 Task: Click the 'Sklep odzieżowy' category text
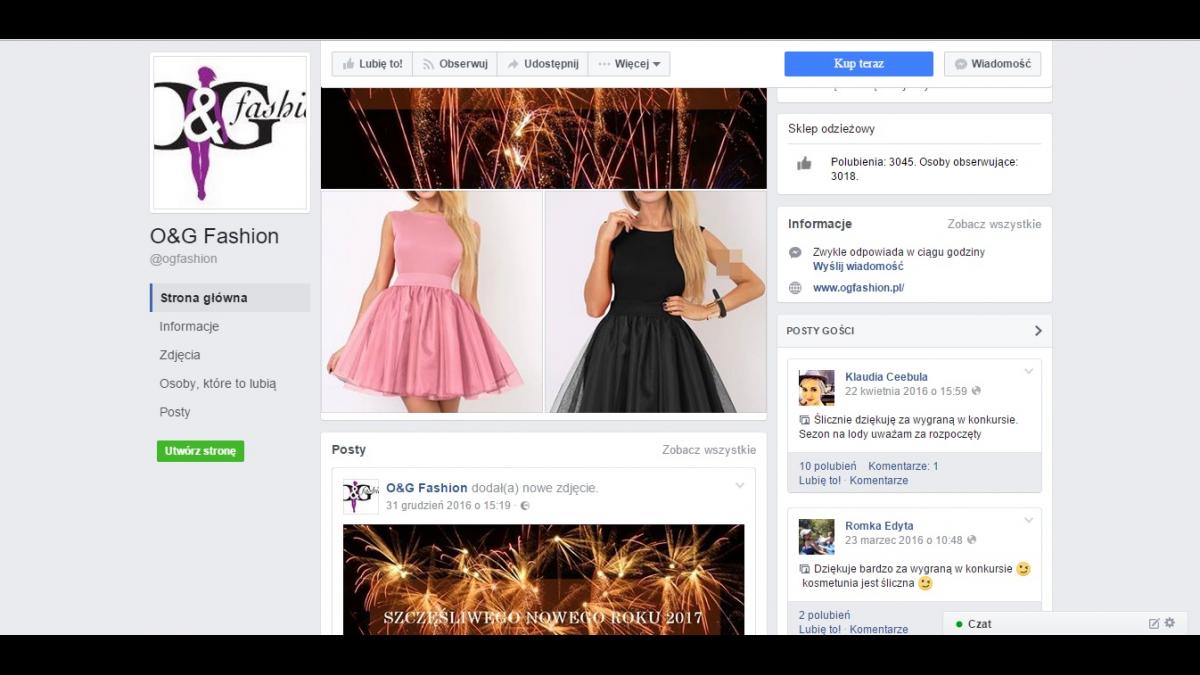[832, 129]
